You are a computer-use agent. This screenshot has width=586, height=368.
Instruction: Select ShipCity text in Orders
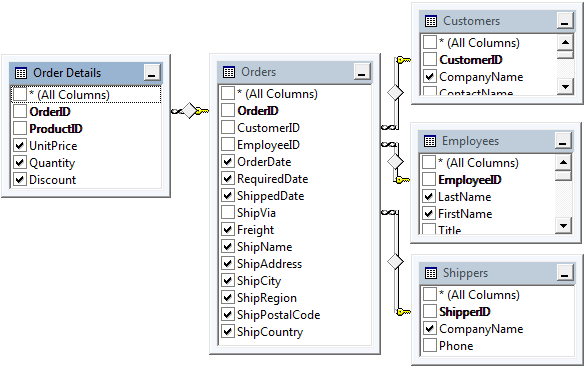259,281
